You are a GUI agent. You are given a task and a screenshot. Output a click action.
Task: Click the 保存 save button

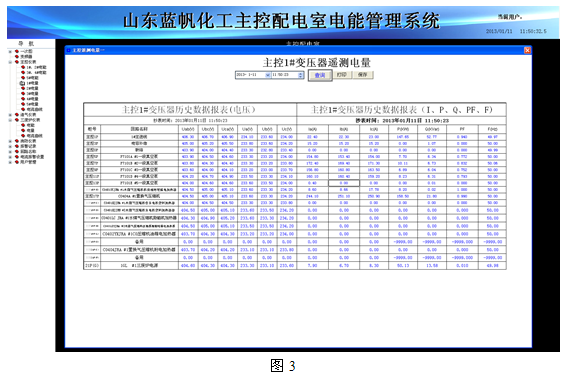pos(363,75)
